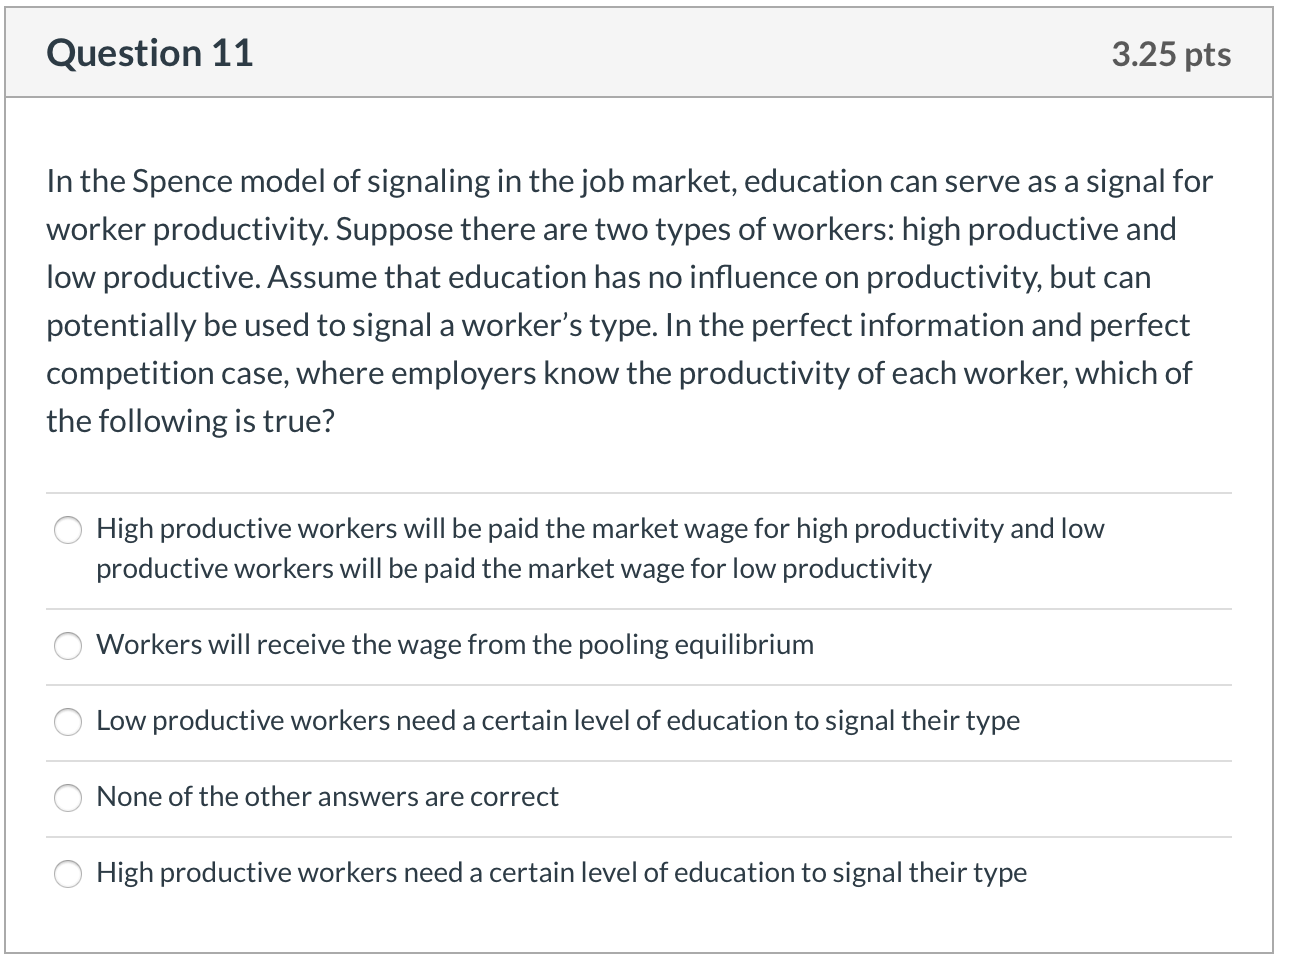
Task: Click the low productive workers answer text
Action: [557, 721]
